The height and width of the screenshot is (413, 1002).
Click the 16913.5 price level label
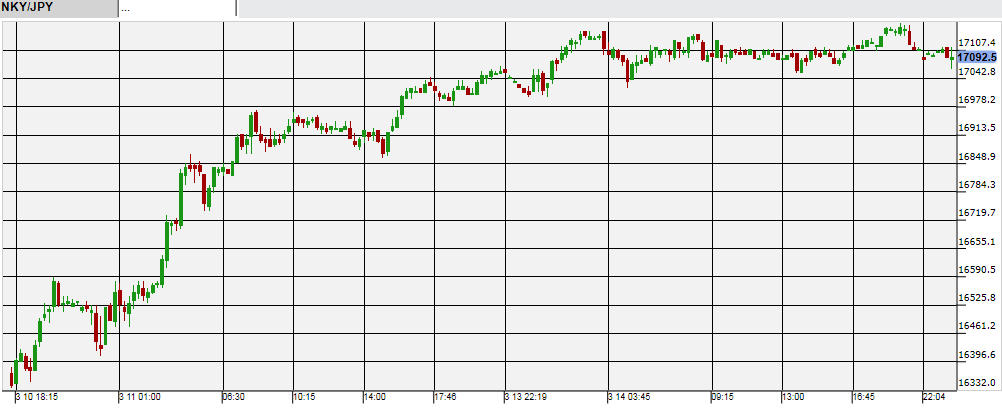[x=976, y=128]
